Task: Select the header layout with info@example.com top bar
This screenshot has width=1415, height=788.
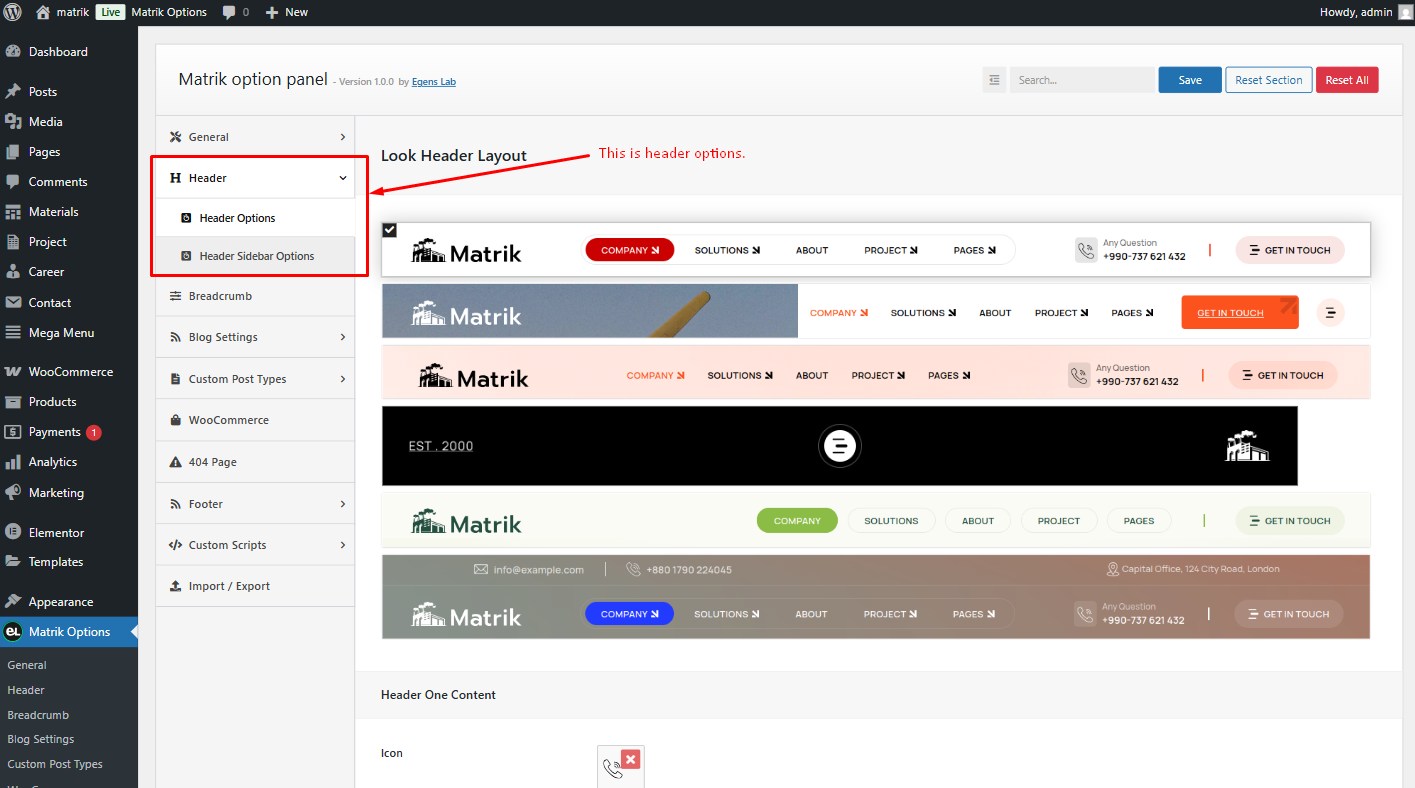Action: [876, 597]
